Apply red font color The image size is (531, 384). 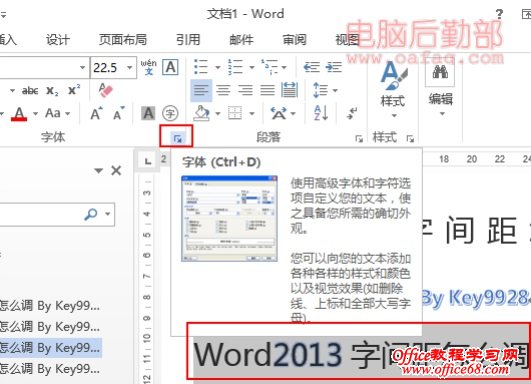19,113
